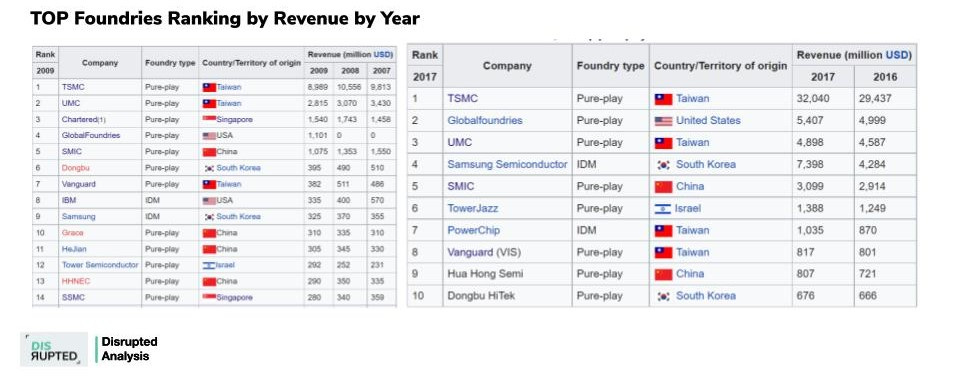Click the South Korea flag beside Samsung Semiconductor
This screenshot has height=378, width=960.
[663, 165]
